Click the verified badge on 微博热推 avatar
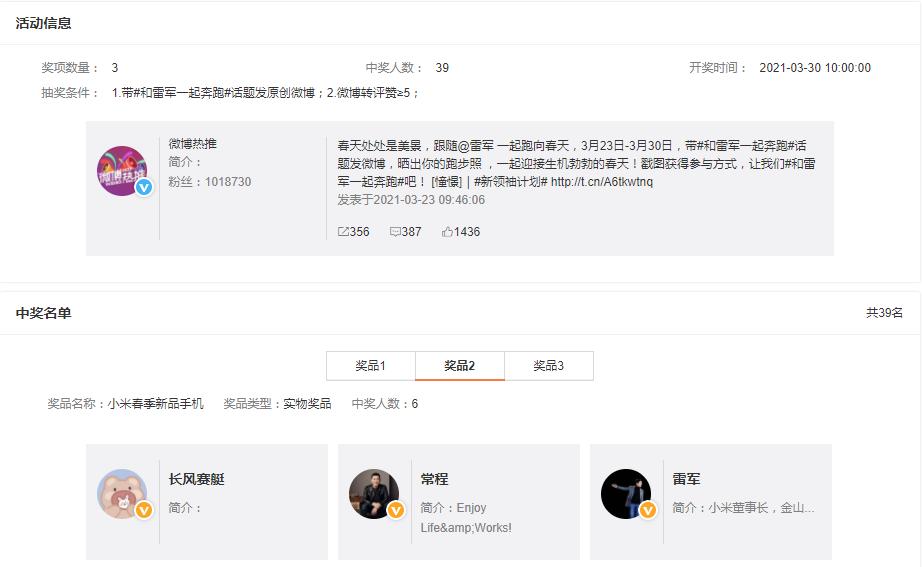 point(144,187)
